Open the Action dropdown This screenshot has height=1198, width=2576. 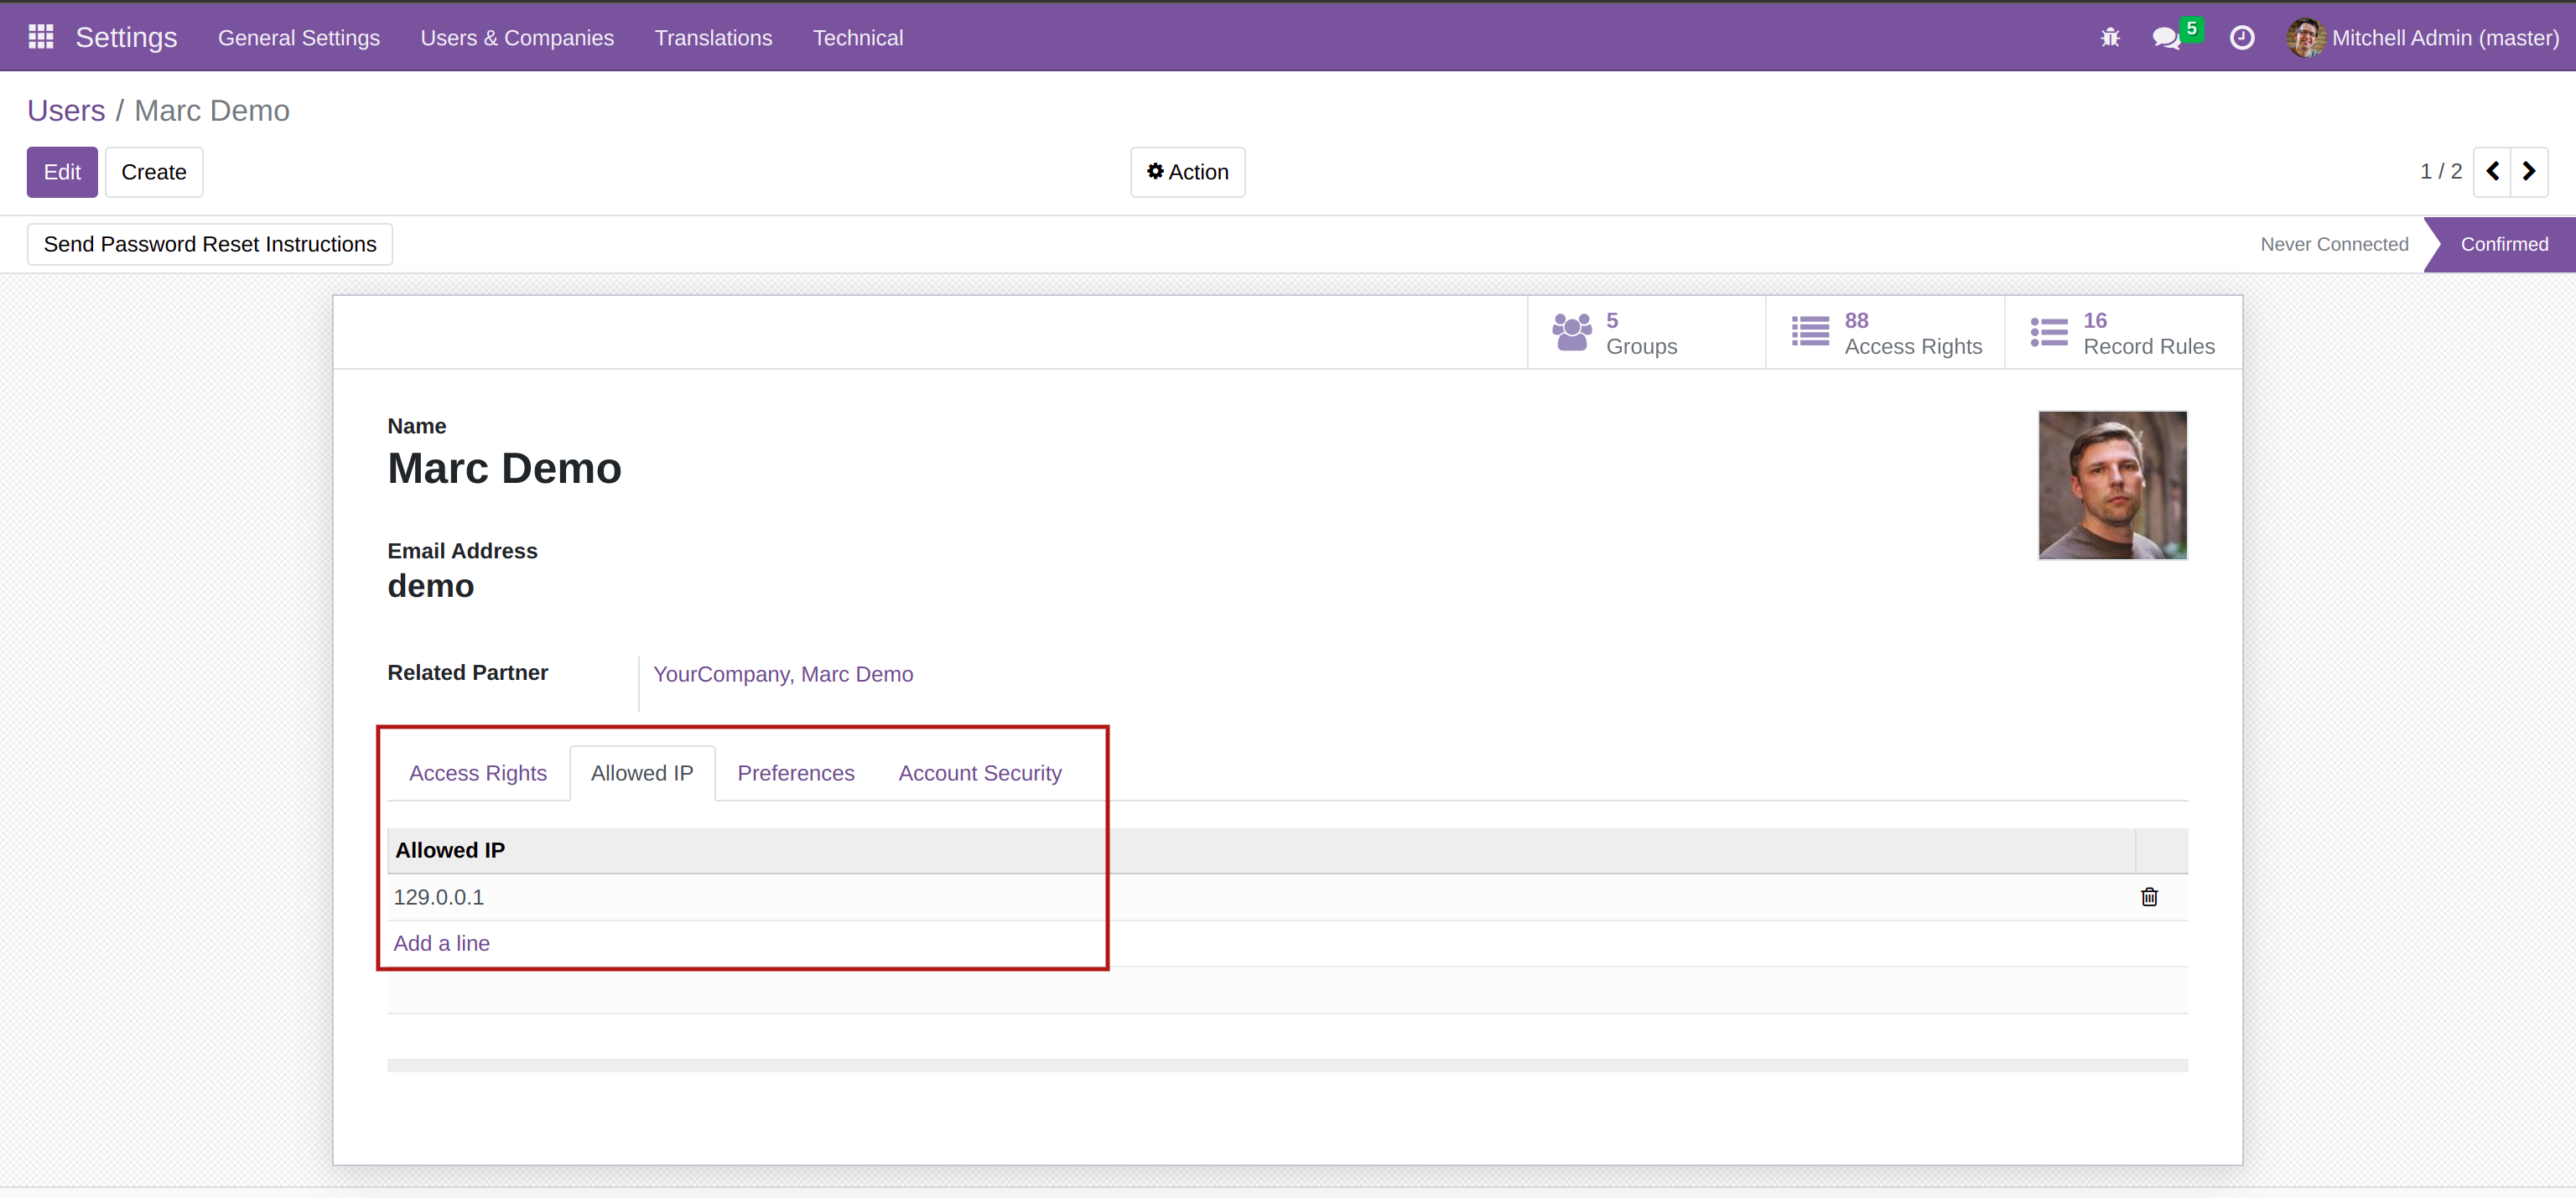pyautogui.click(x=1187, y=172)
